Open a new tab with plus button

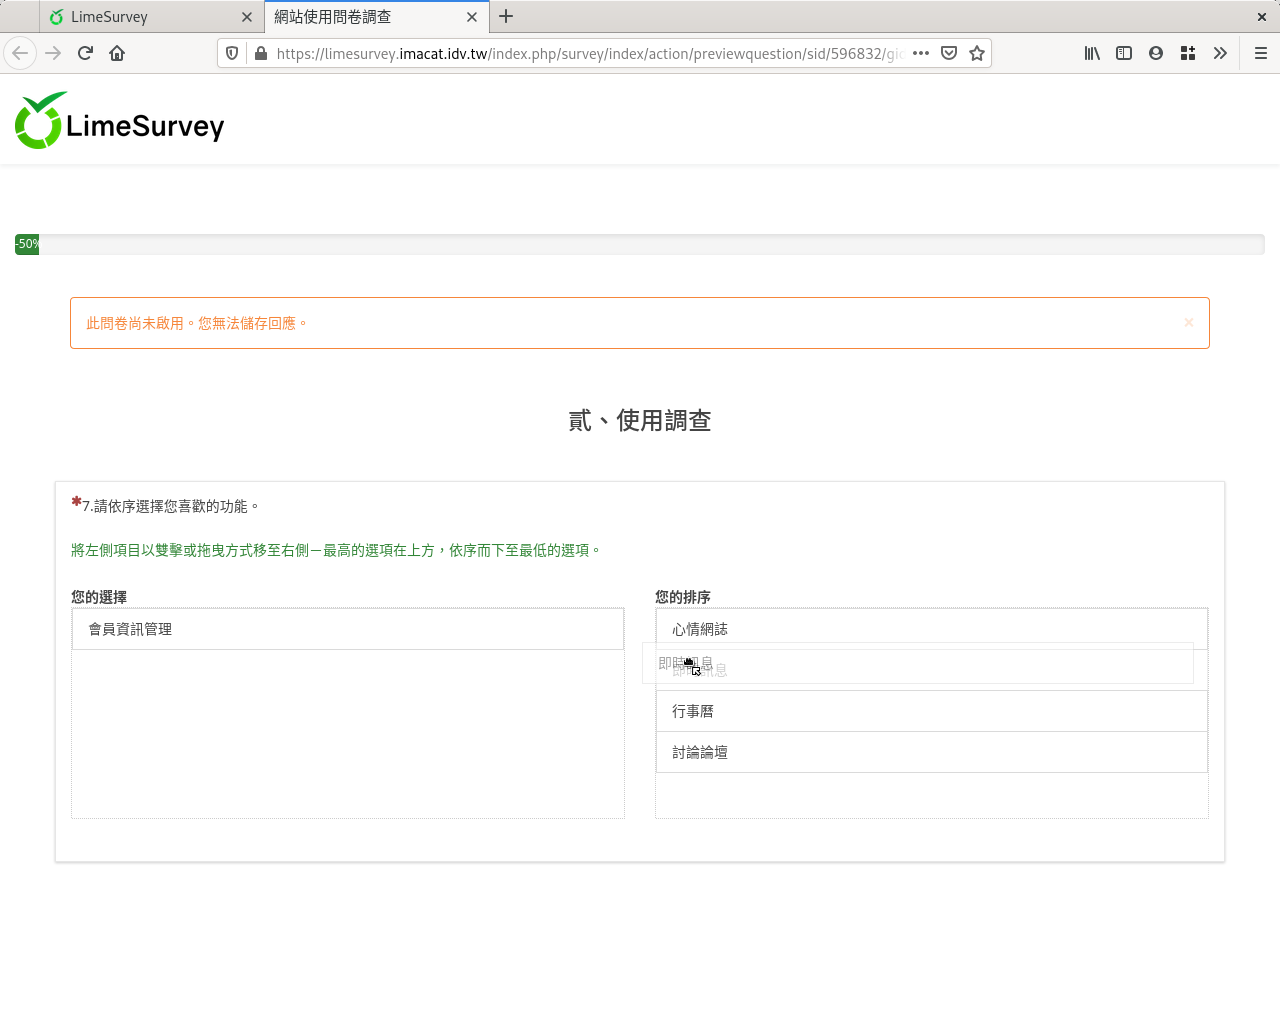pyautogui.click(x=506, y=16)
